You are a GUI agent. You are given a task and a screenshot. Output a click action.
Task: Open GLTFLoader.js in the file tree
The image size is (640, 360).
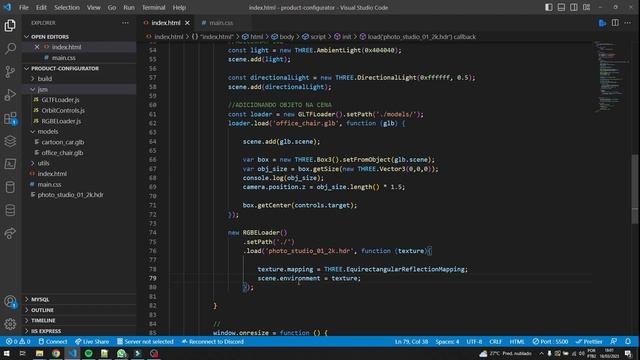click(x=60, y=100)
